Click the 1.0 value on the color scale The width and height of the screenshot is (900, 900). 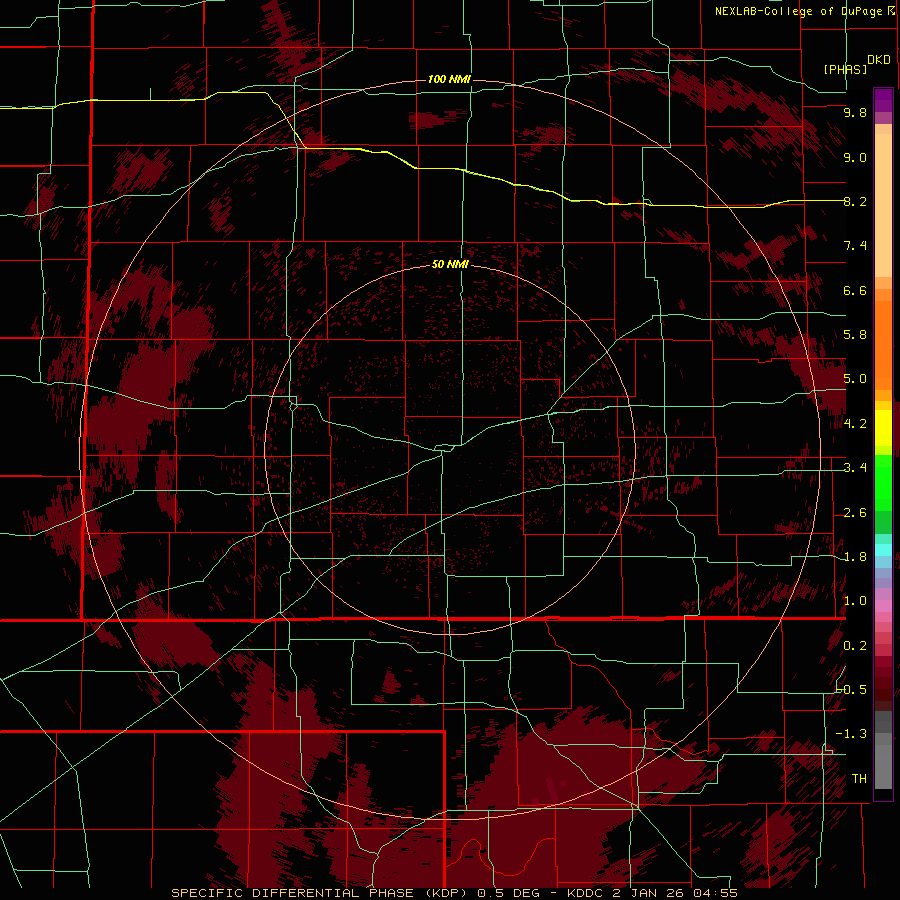point(855,601)
